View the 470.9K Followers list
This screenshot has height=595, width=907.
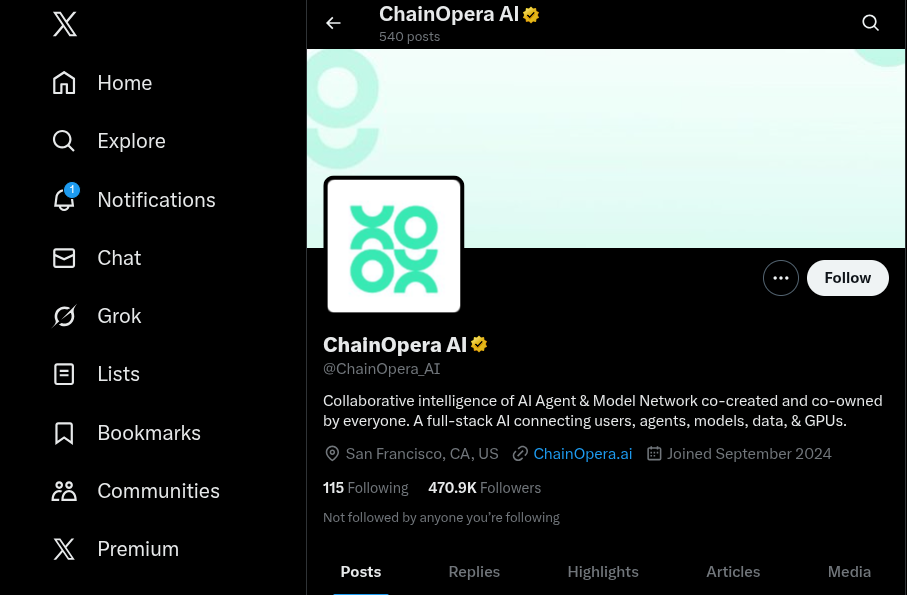[x=485, y=488]
